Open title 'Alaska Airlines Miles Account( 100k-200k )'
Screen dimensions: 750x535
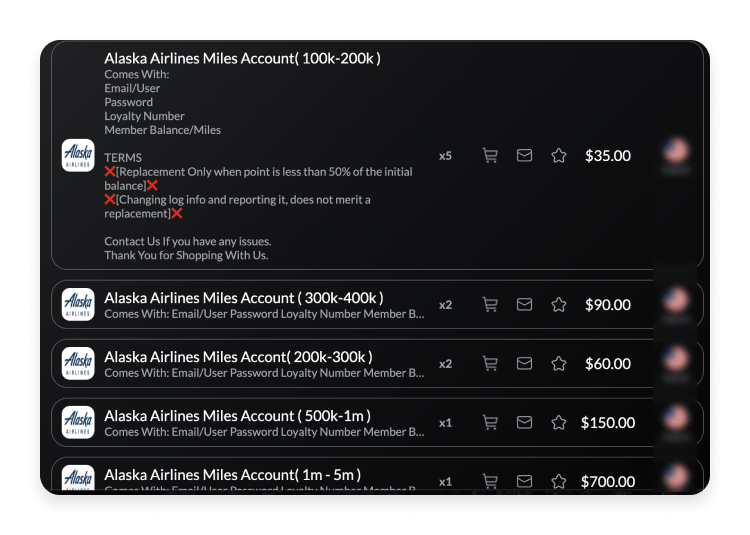(x=243, y=58)
